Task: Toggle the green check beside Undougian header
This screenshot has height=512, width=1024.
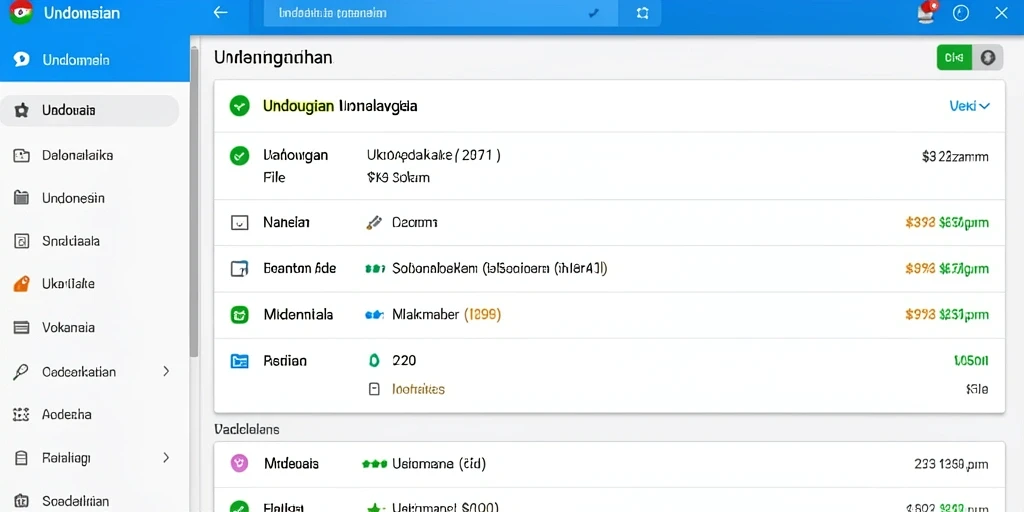Action: click(x=240, y=105)
